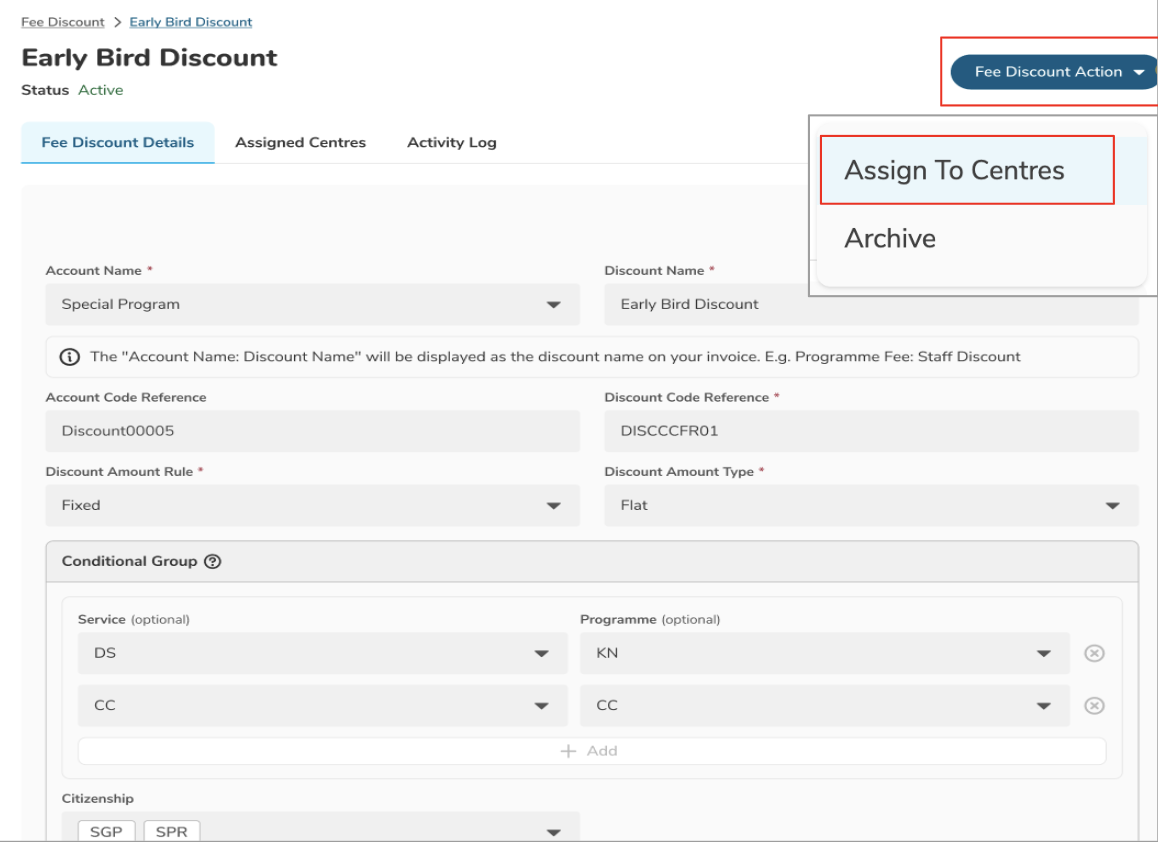Image resolution: width=1158 pixels, height=842 pixels.
Task: Click the info icon beside invoice note
Action: click(x=70, y=357)
